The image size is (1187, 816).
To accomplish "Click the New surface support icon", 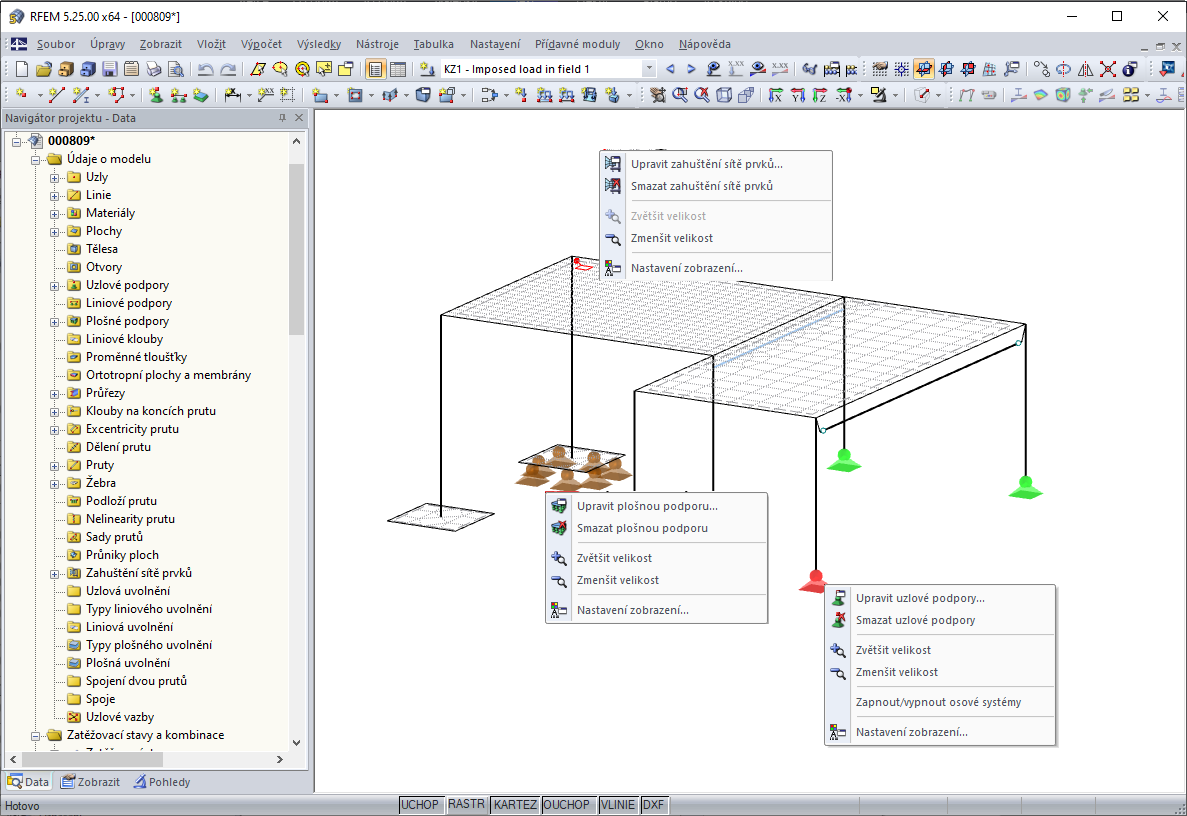I will (x=201, y=95).
